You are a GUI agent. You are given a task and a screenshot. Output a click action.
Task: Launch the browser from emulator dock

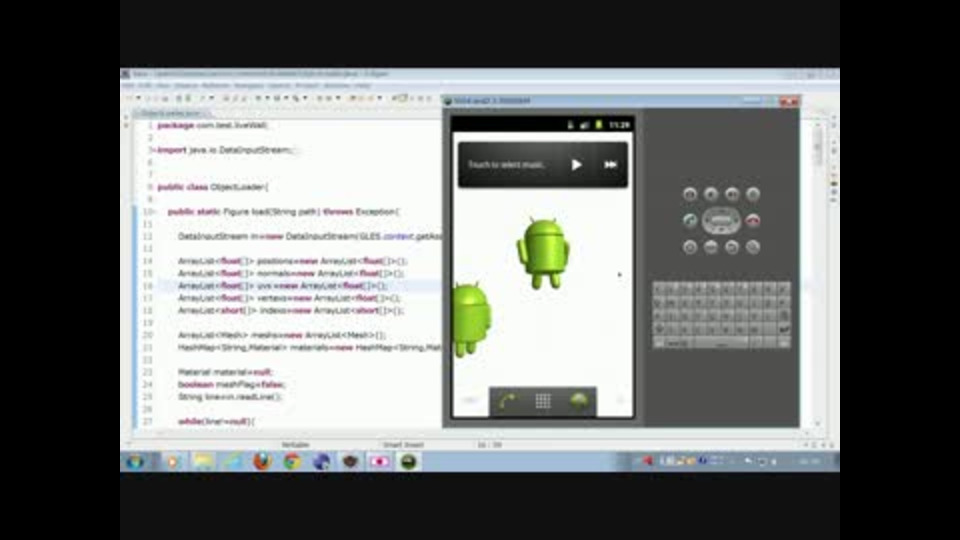(579, 401)
